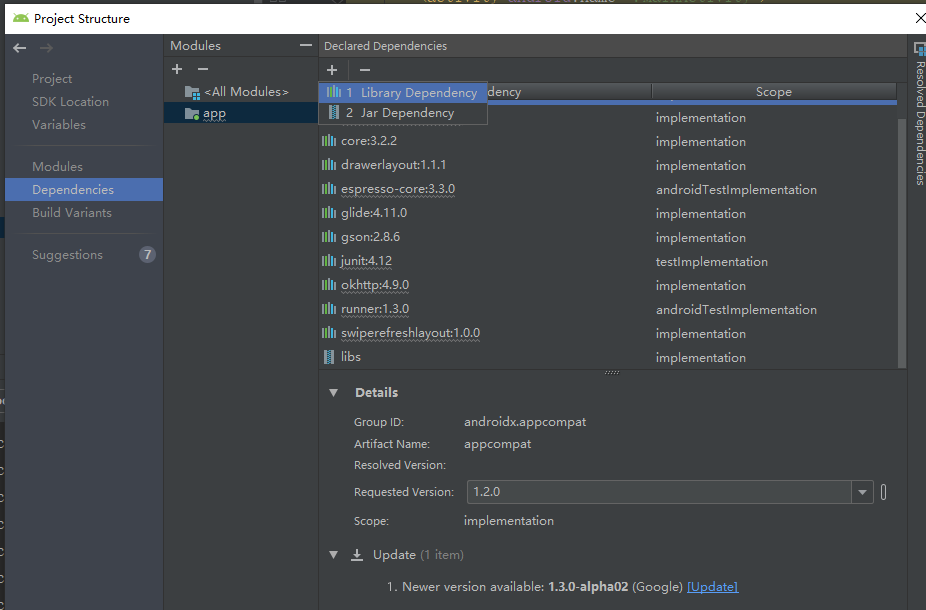Click the dependency list vertical scrollbar
Viewport: 926px width, 610px height.
click(902, 242)
